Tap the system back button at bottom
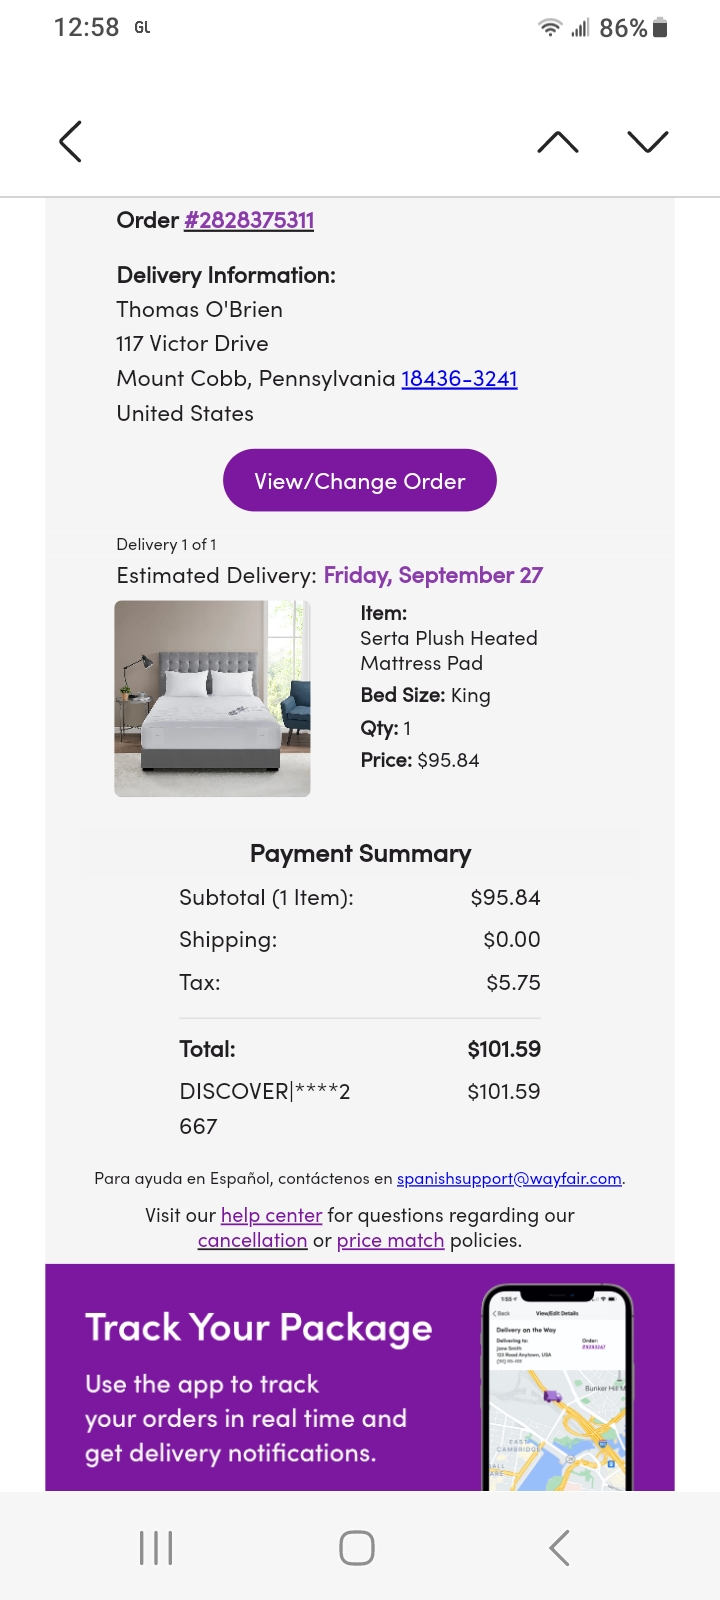Image resolution: width=720 pixels, height=1600 pixels. (x=560, y=1547)
